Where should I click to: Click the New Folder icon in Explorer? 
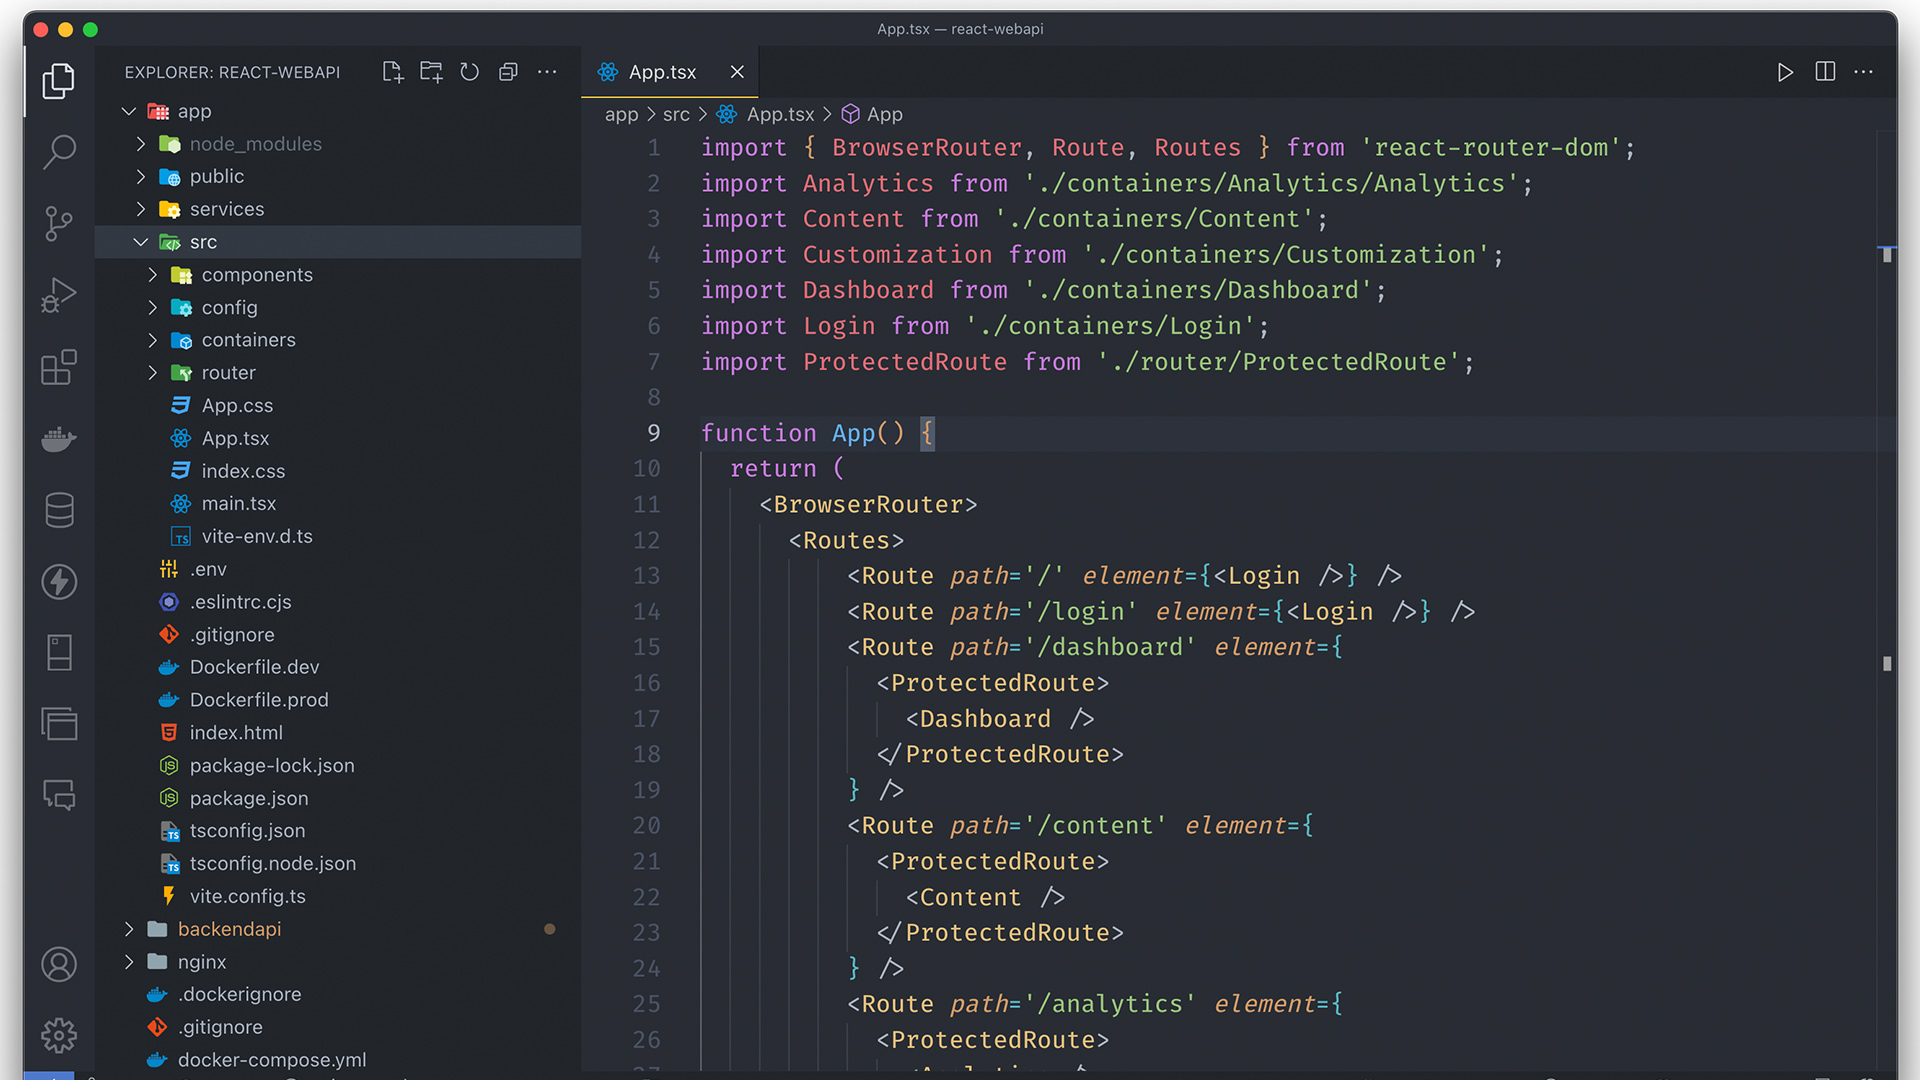[431, 72]
